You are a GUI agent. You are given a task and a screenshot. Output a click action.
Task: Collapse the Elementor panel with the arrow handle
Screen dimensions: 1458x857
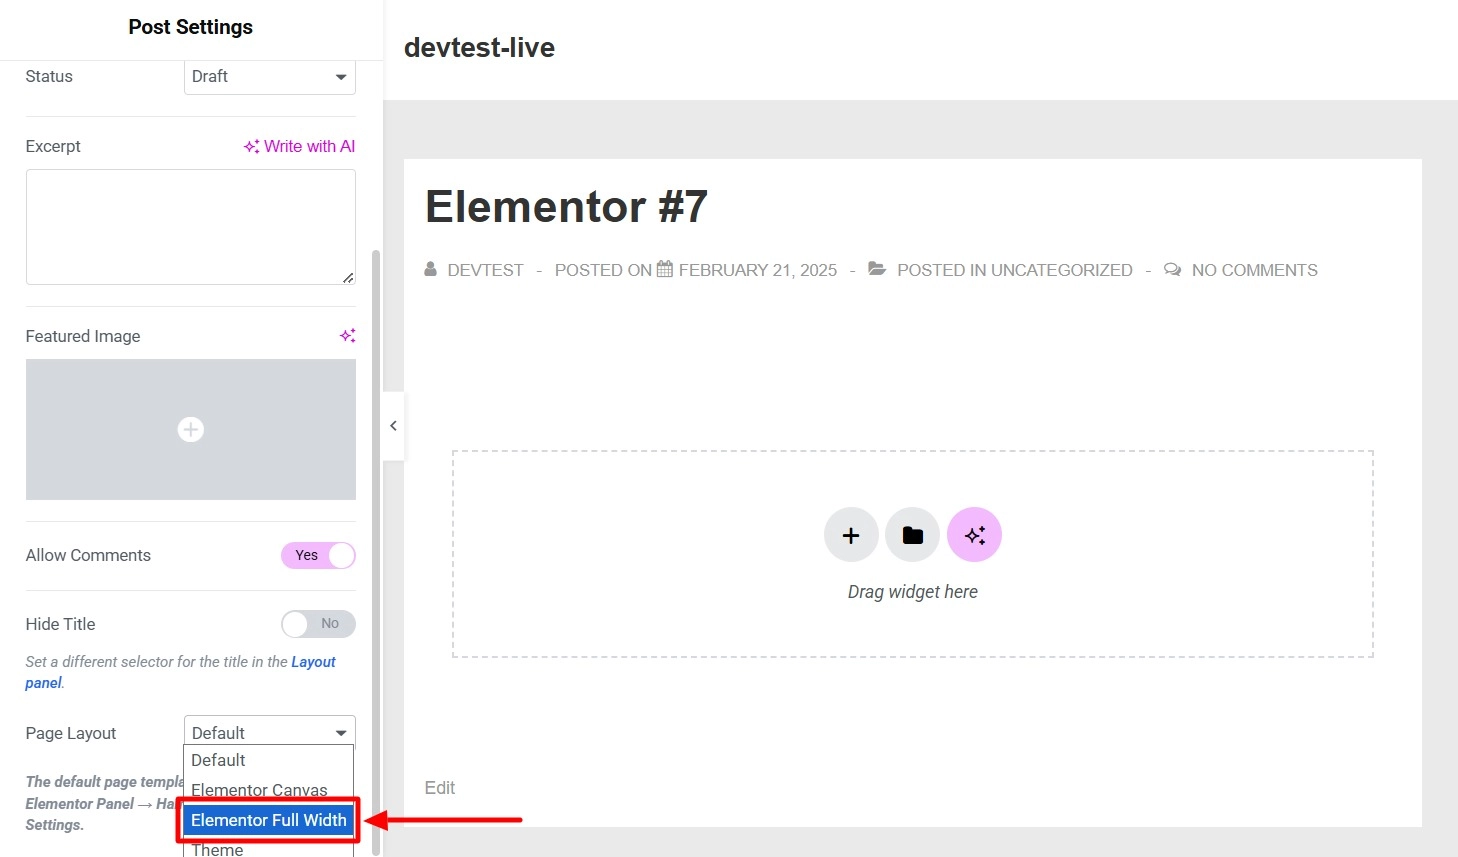(x=394, y=426)
